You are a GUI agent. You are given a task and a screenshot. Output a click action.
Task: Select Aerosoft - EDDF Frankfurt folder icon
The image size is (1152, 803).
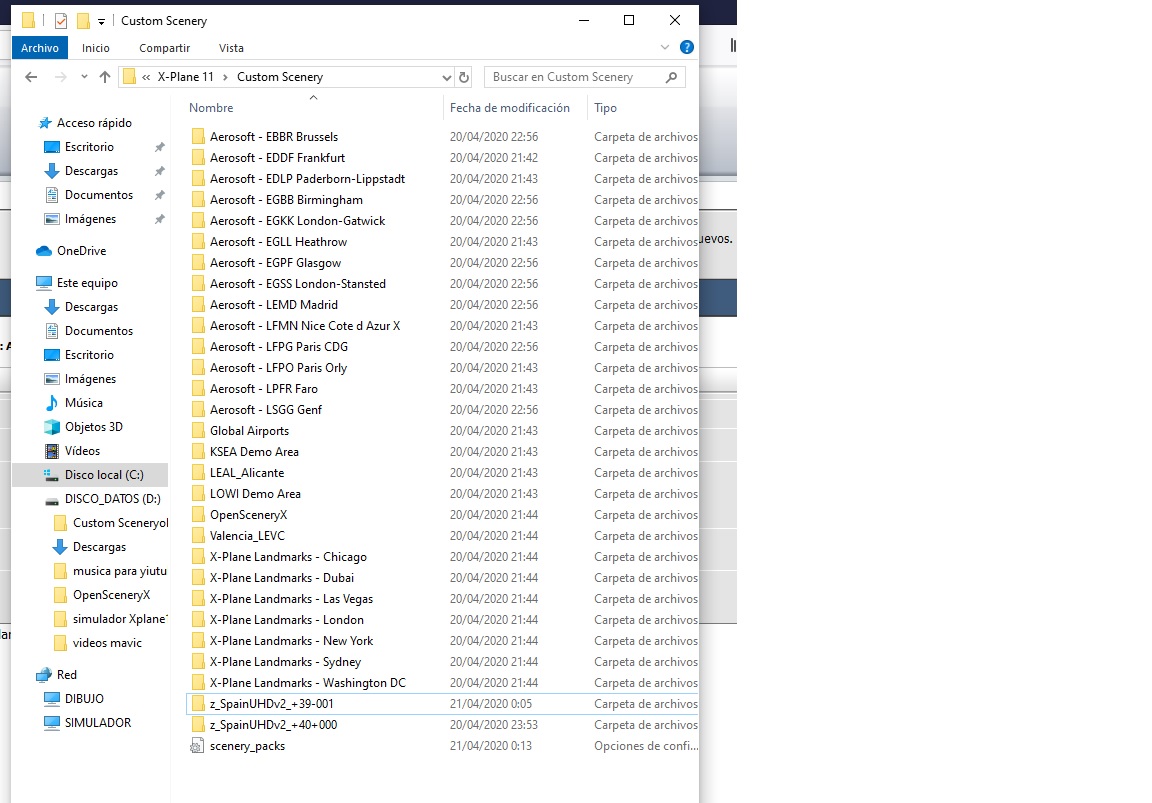point(198,158)
